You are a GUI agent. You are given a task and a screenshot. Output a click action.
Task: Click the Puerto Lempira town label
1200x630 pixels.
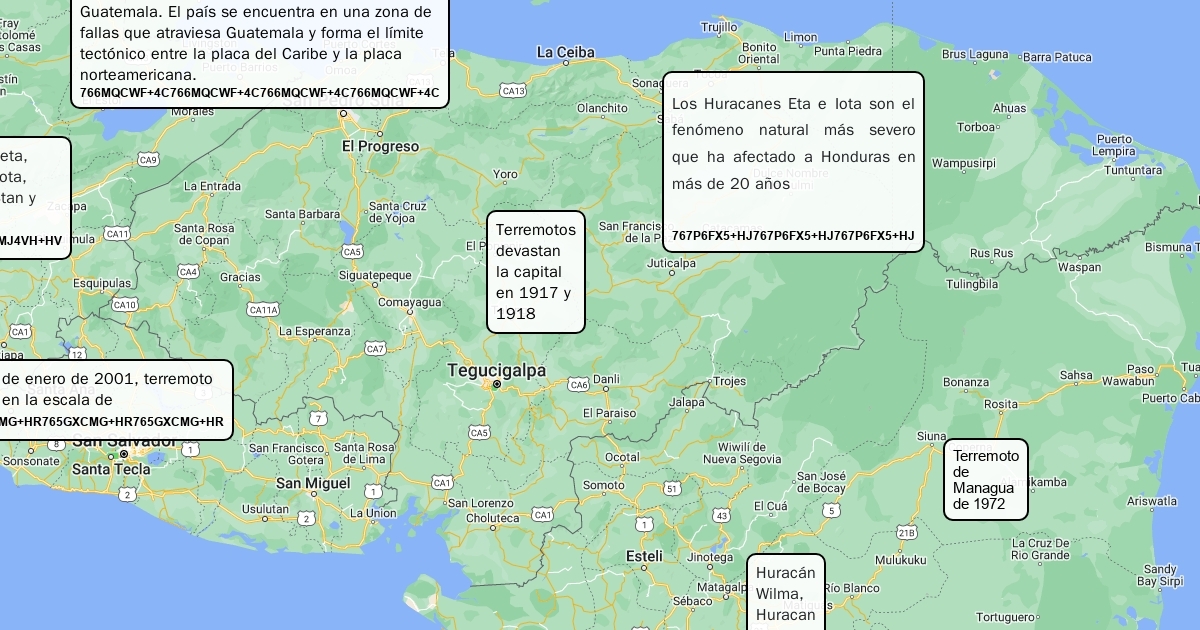[1113, 146]
